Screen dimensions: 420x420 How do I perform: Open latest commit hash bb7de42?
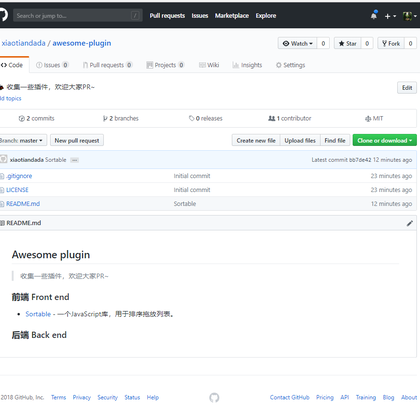click(x=360, y=160)
